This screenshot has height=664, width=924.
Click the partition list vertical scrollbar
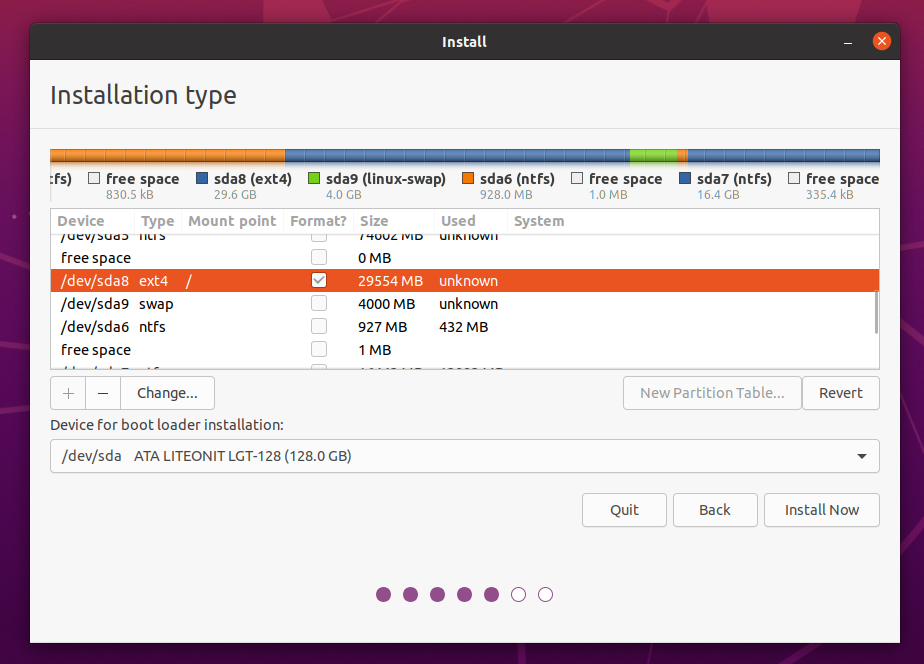[x=876, y=312]
